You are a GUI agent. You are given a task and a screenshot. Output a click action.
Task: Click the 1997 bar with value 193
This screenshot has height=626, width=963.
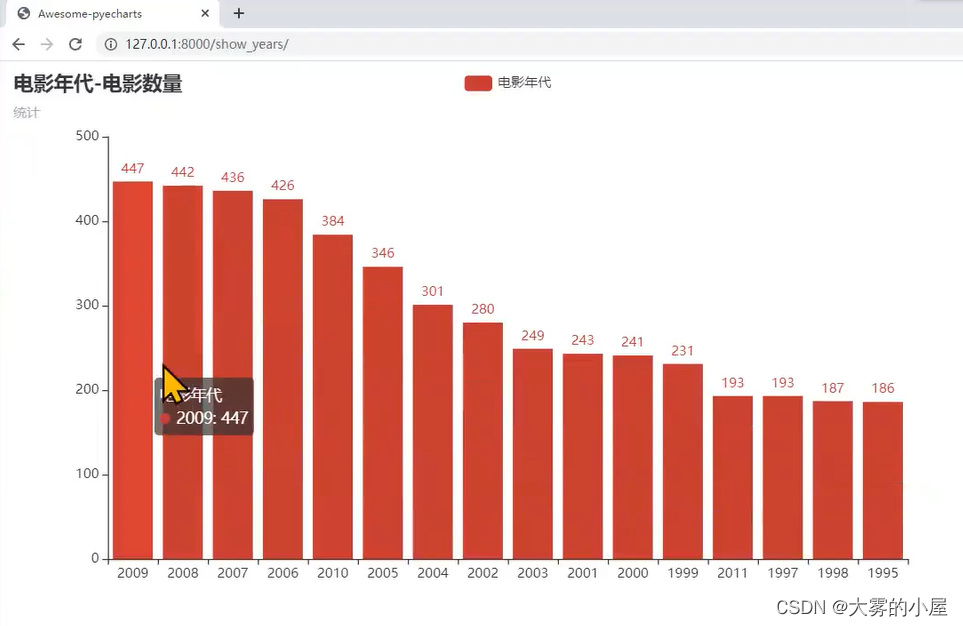(782, 477)
